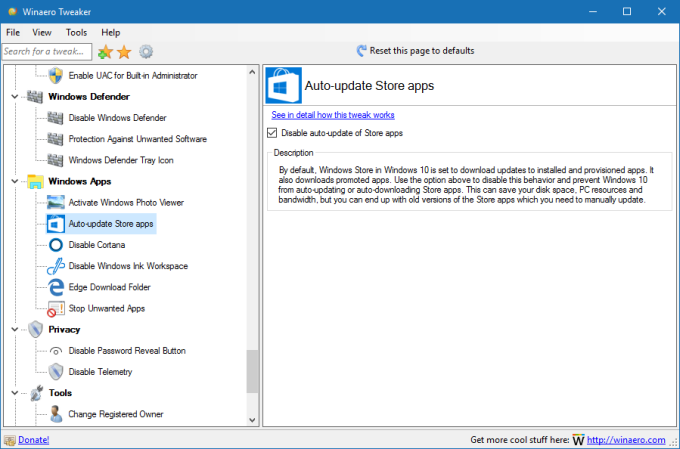Toggle Disable auto-update of Store apps checkbox
Image resolution: width=680 pixels, height=449 pixels.
[x=273, y=133]
